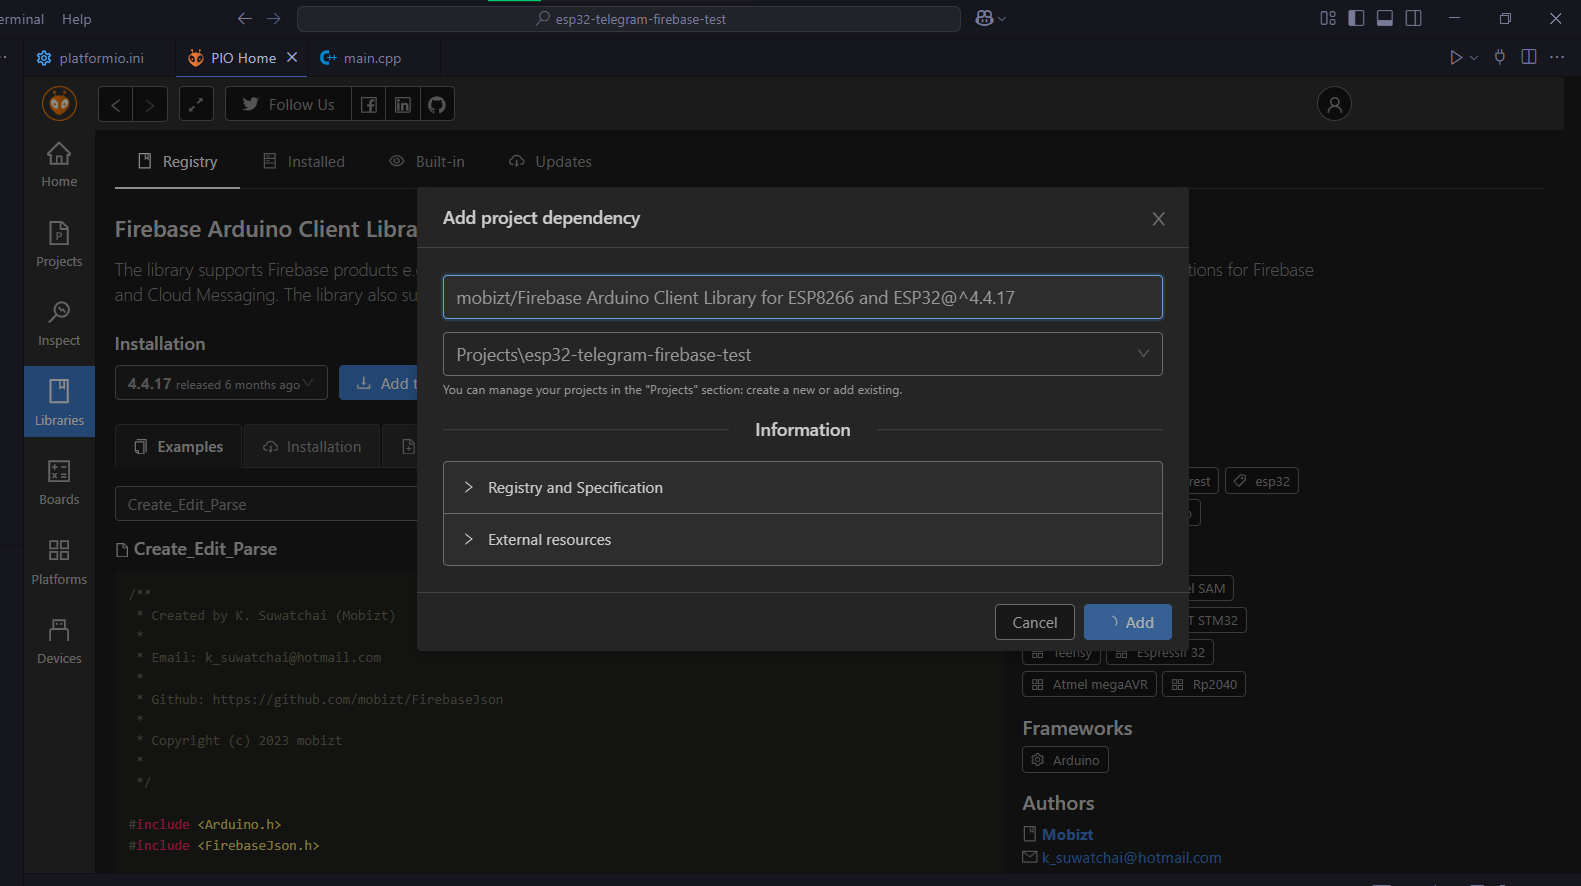Toggle the VS Code primary side bar
This screenshot has height=886, width=1581.
coord(1356,18)
